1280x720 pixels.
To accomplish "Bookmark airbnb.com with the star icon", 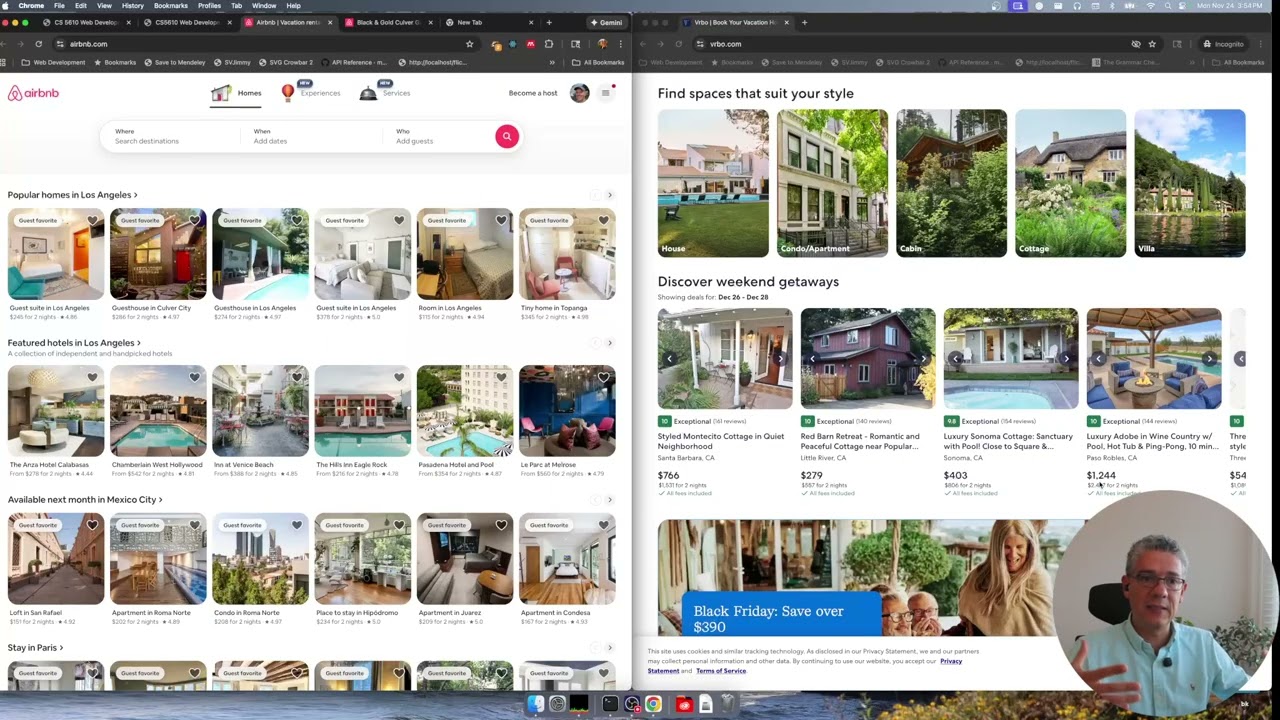I will pyautogui.click(x=469, y=44).
